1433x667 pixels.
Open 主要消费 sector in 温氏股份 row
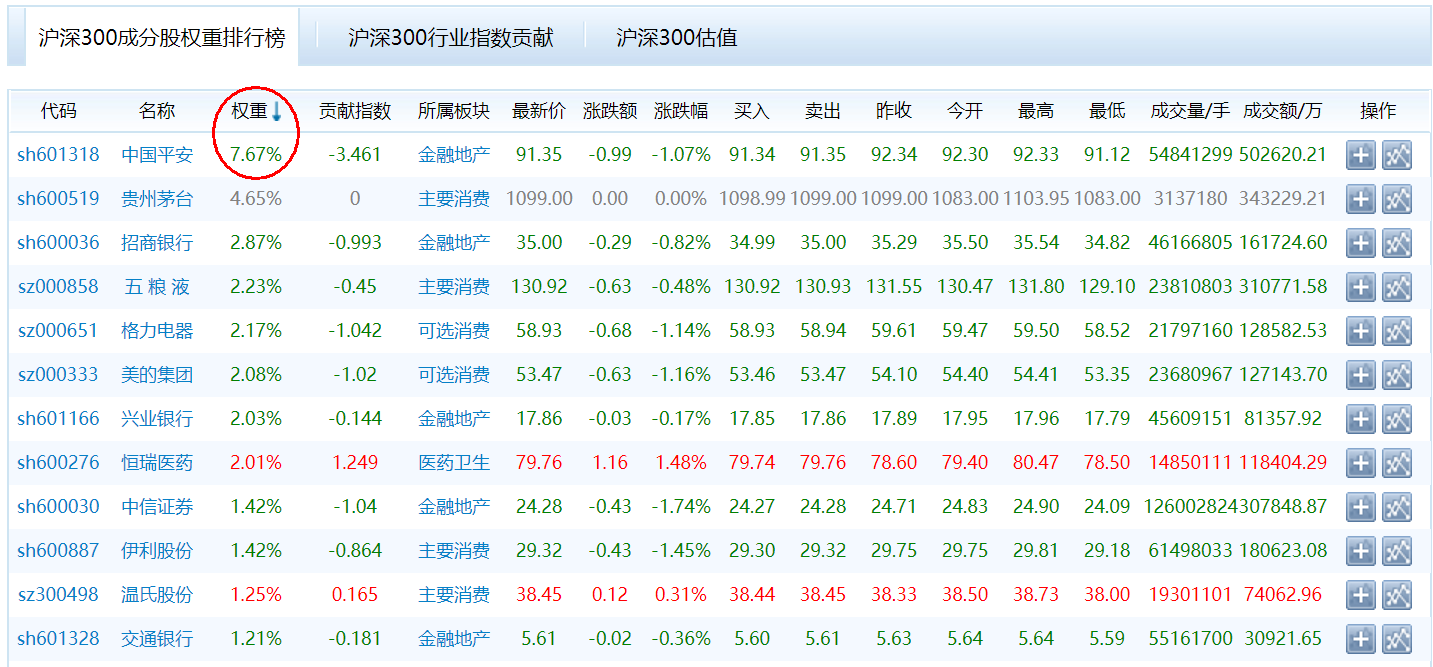454,595
